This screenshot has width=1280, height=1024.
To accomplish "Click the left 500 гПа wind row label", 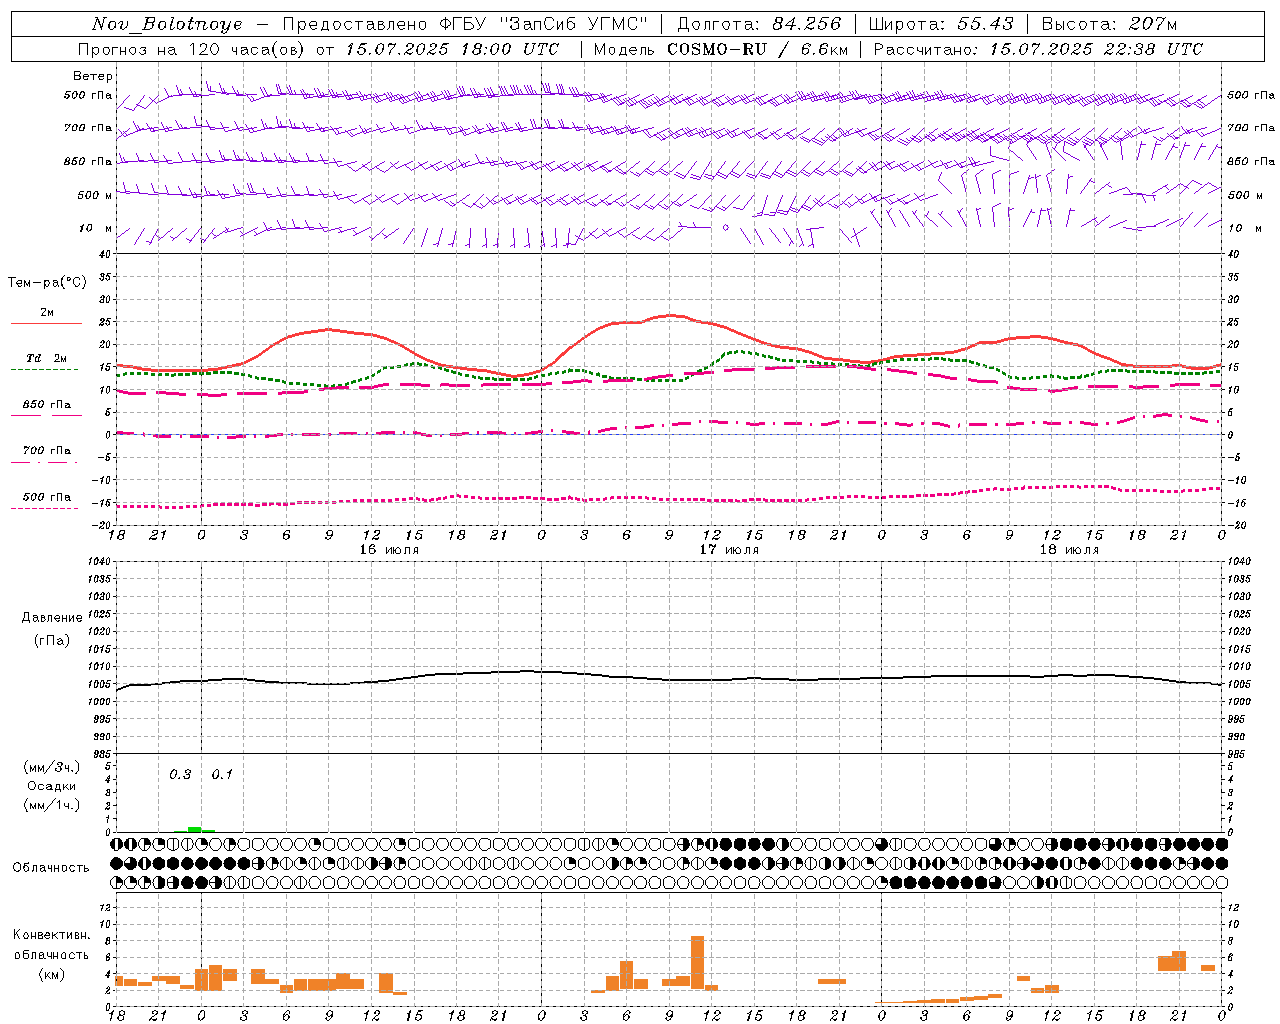I will (x=88, y=95).
